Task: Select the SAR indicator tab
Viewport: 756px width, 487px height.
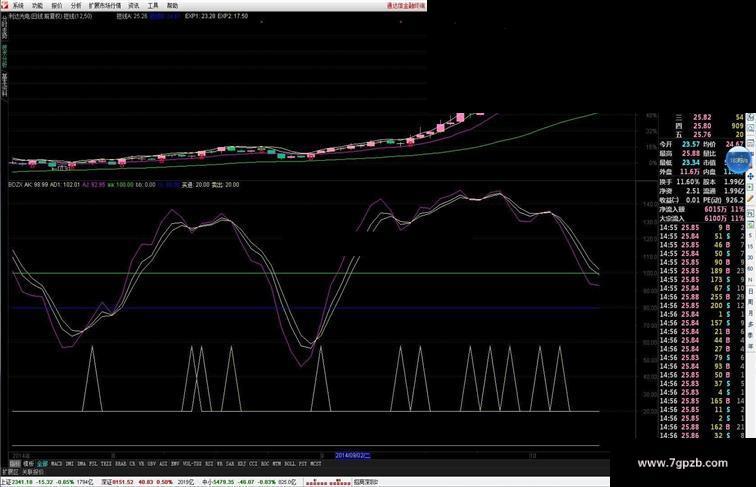Action: pos(230,464)
